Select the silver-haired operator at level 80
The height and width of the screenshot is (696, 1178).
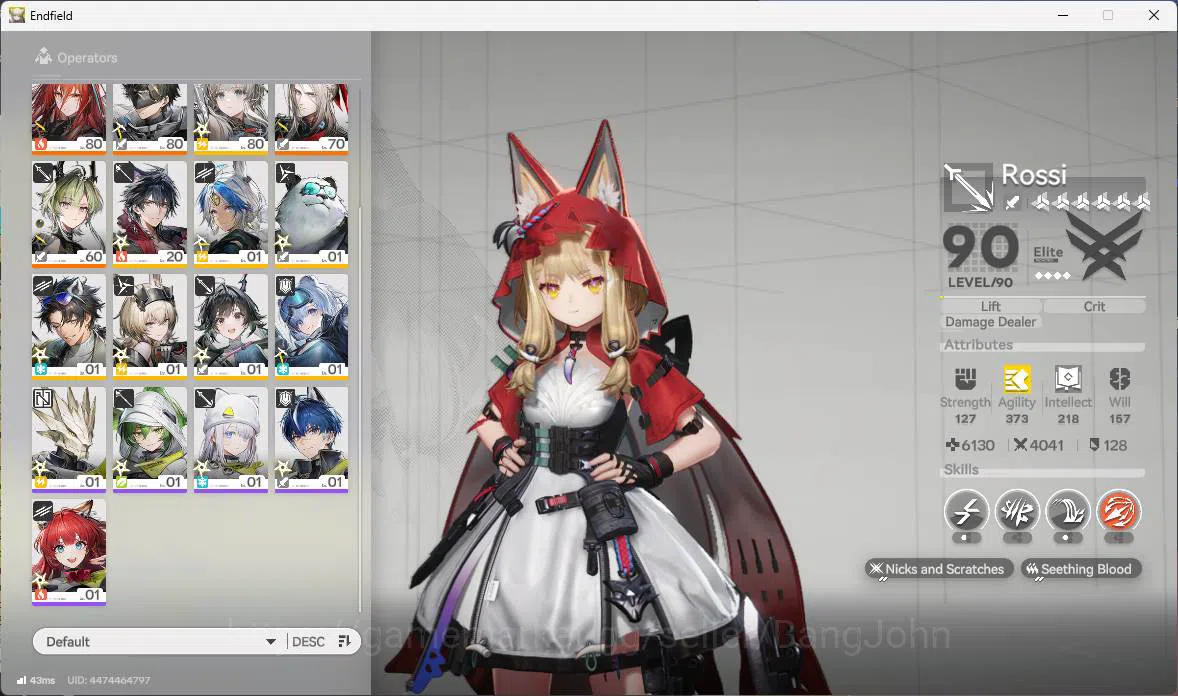point(231,118)
